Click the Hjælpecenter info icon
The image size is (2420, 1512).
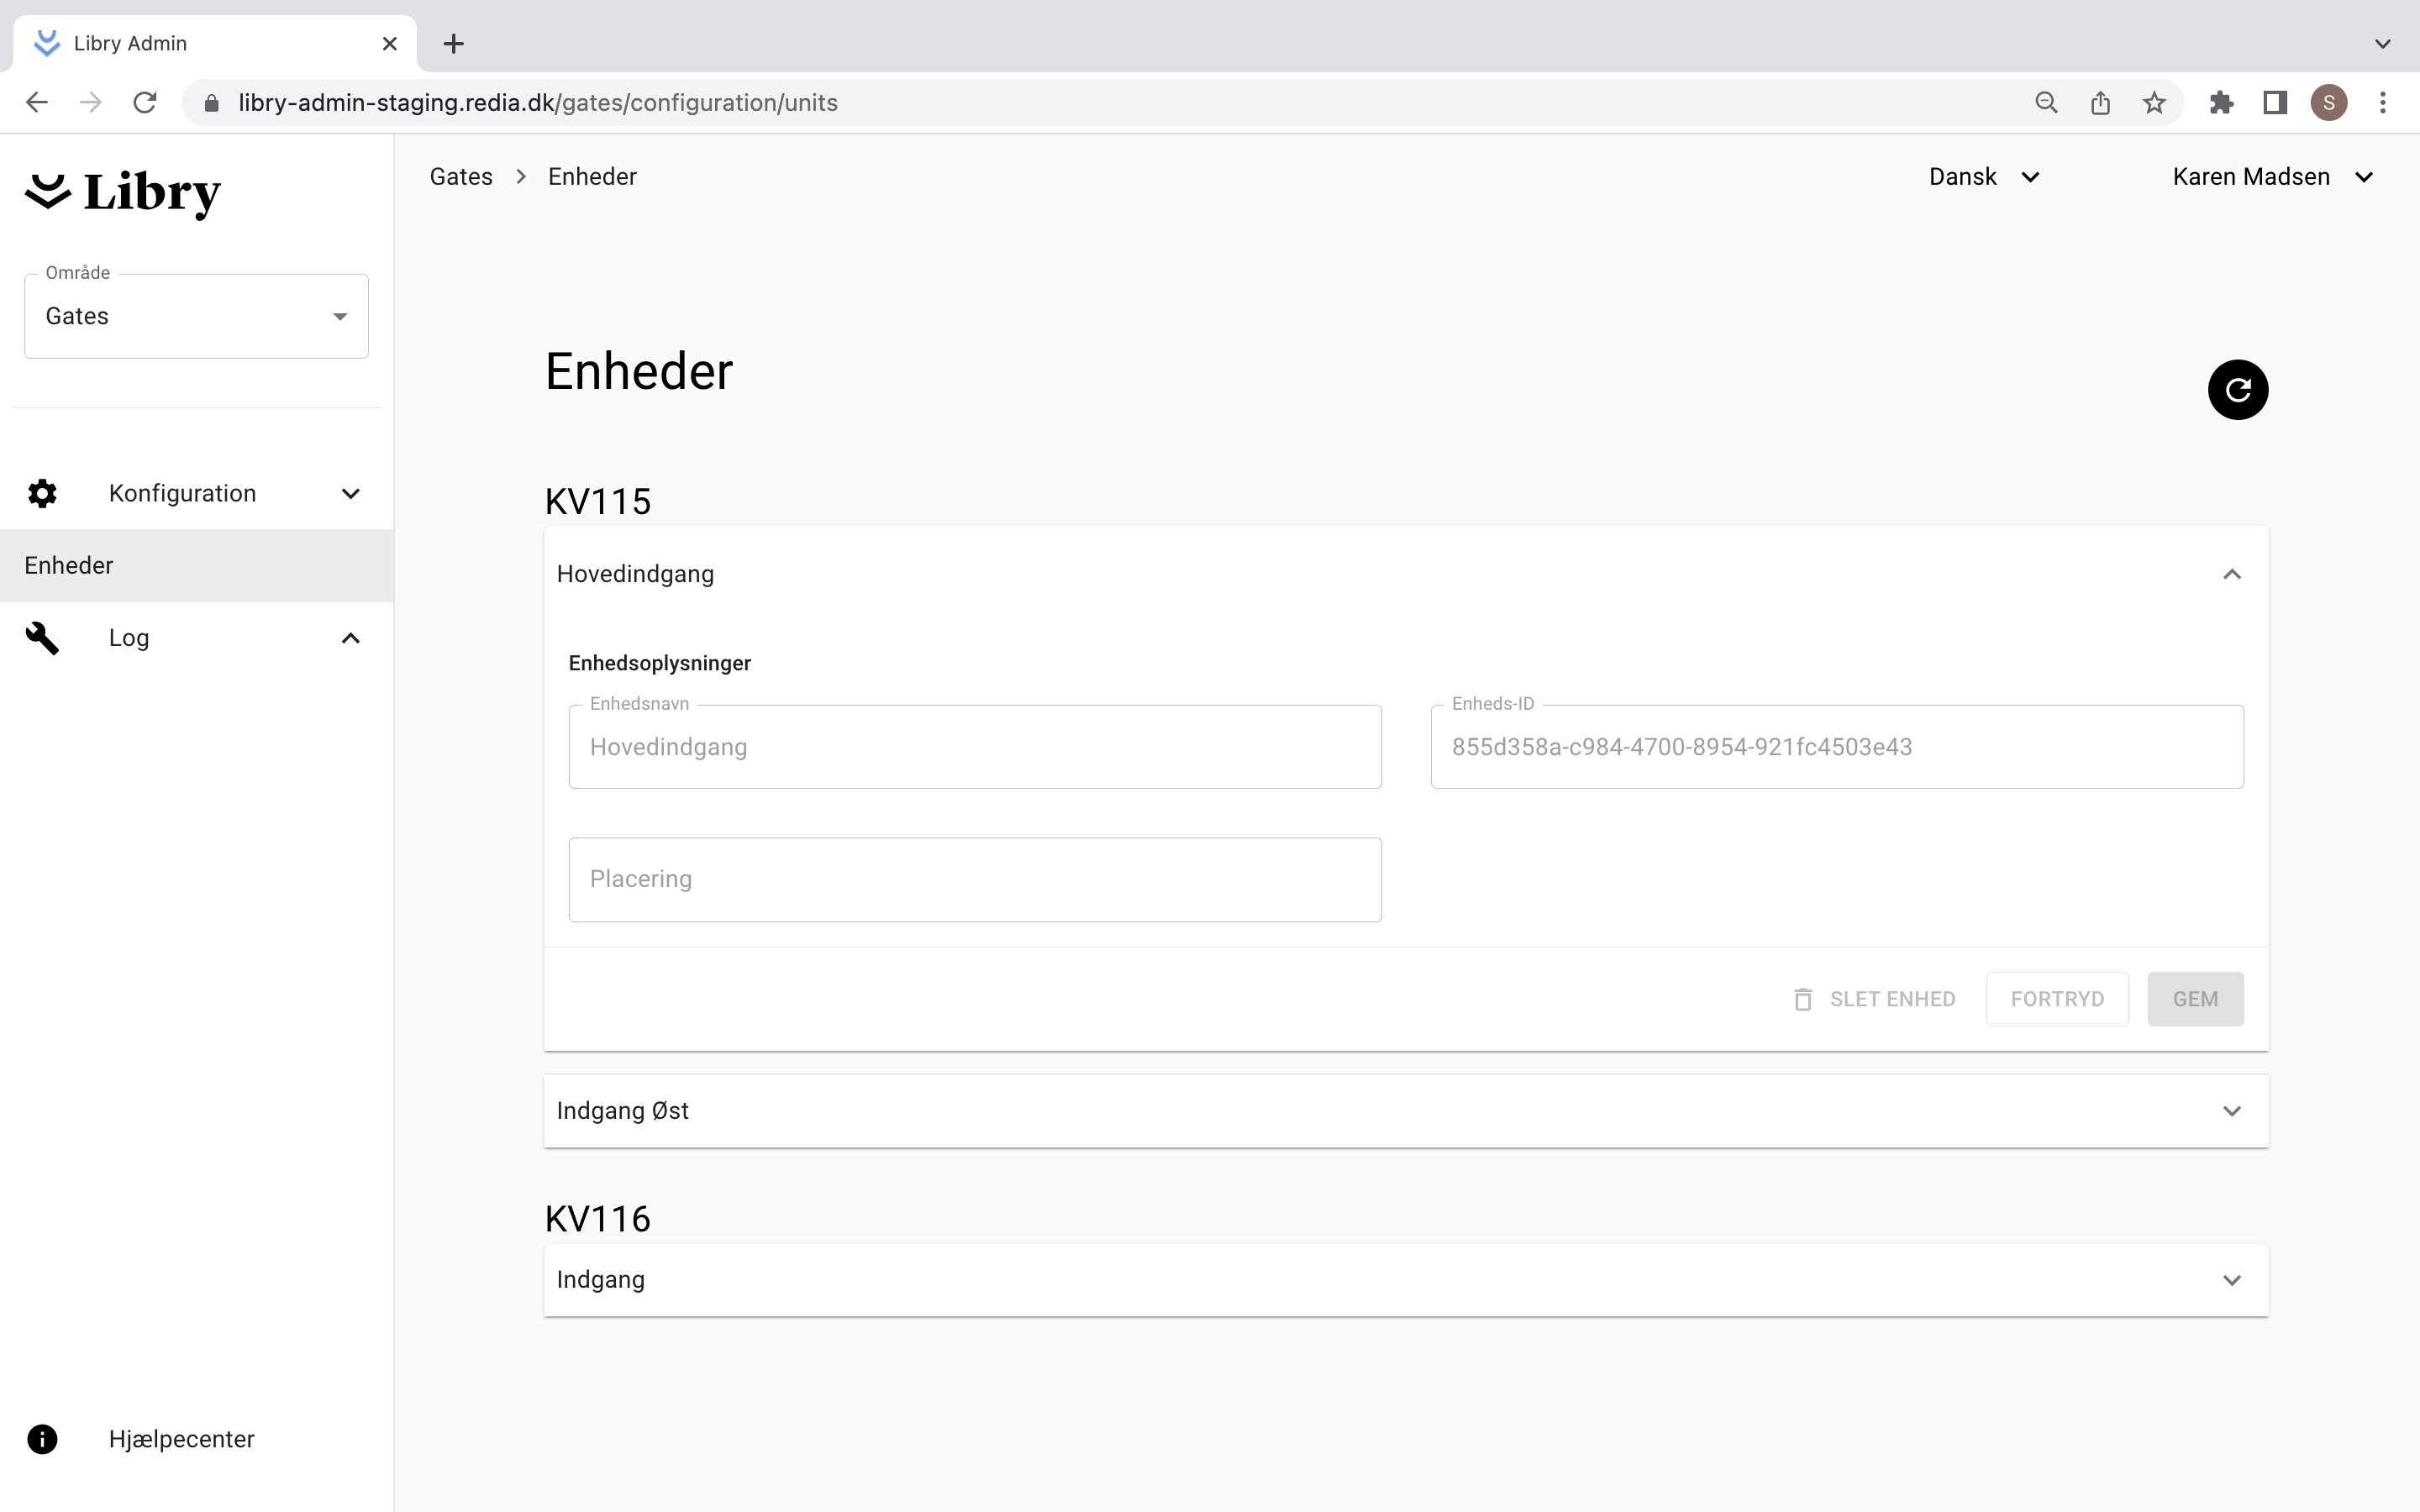click(42, 1439)
